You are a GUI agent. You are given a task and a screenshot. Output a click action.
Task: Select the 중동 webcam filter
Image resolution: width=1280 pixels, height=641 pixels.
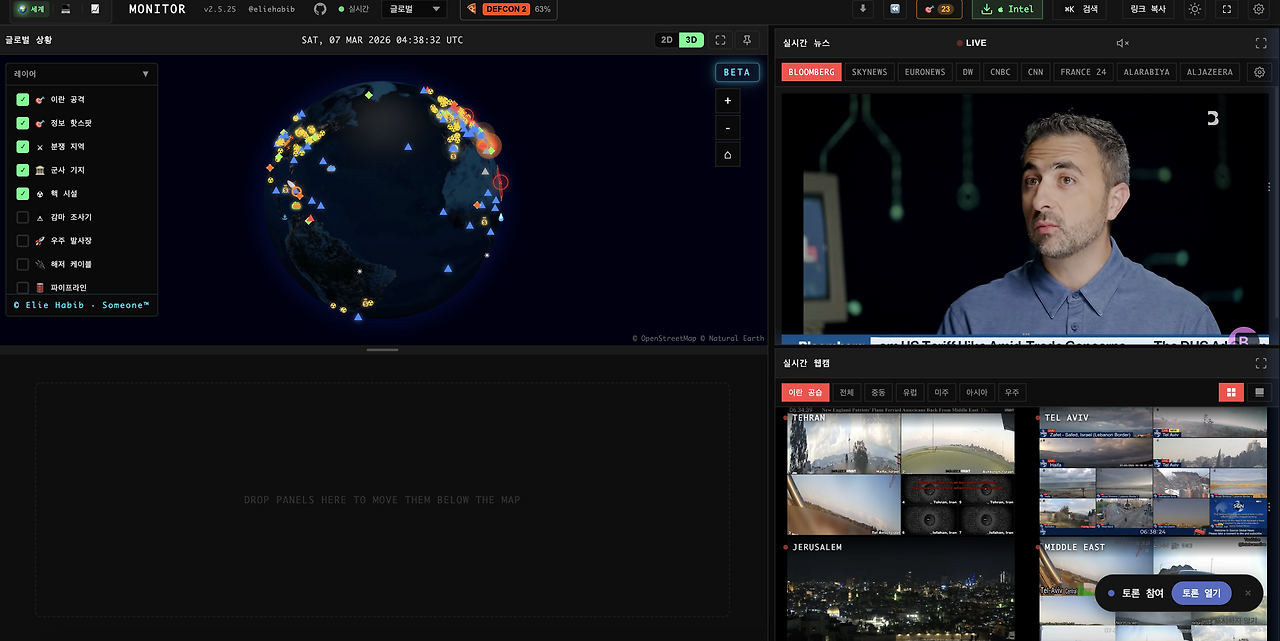click(x=878, y=393)
